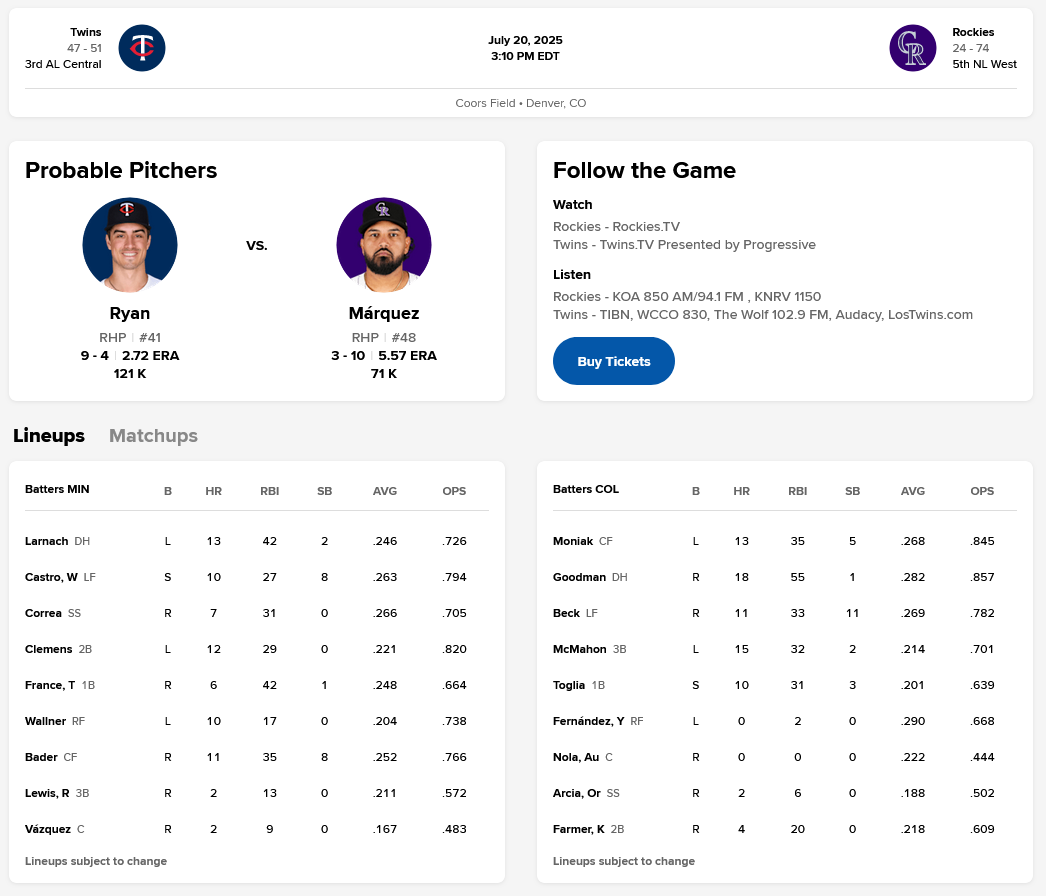Click McMahon in Rockies lineup
This screenshot has width=1046, height=896.
click(579, 649)
